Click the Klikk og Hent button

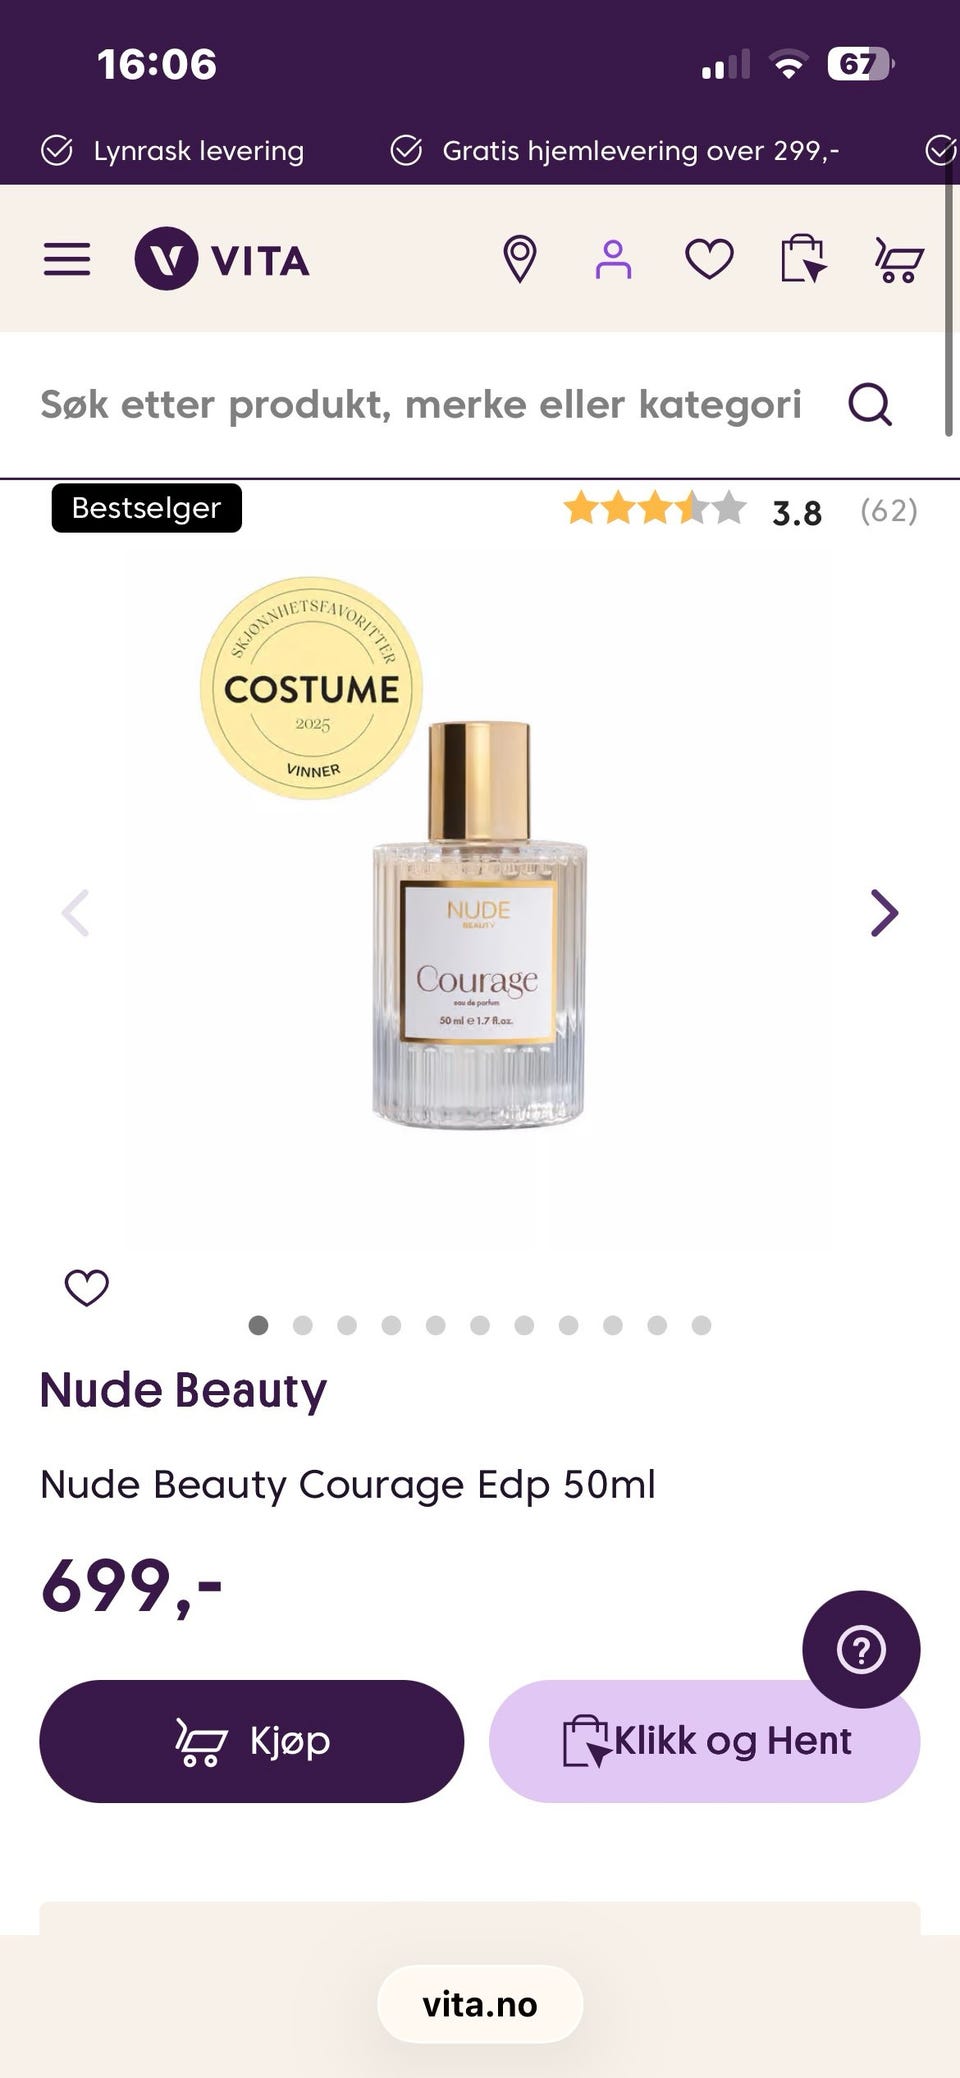[704, 1741]
